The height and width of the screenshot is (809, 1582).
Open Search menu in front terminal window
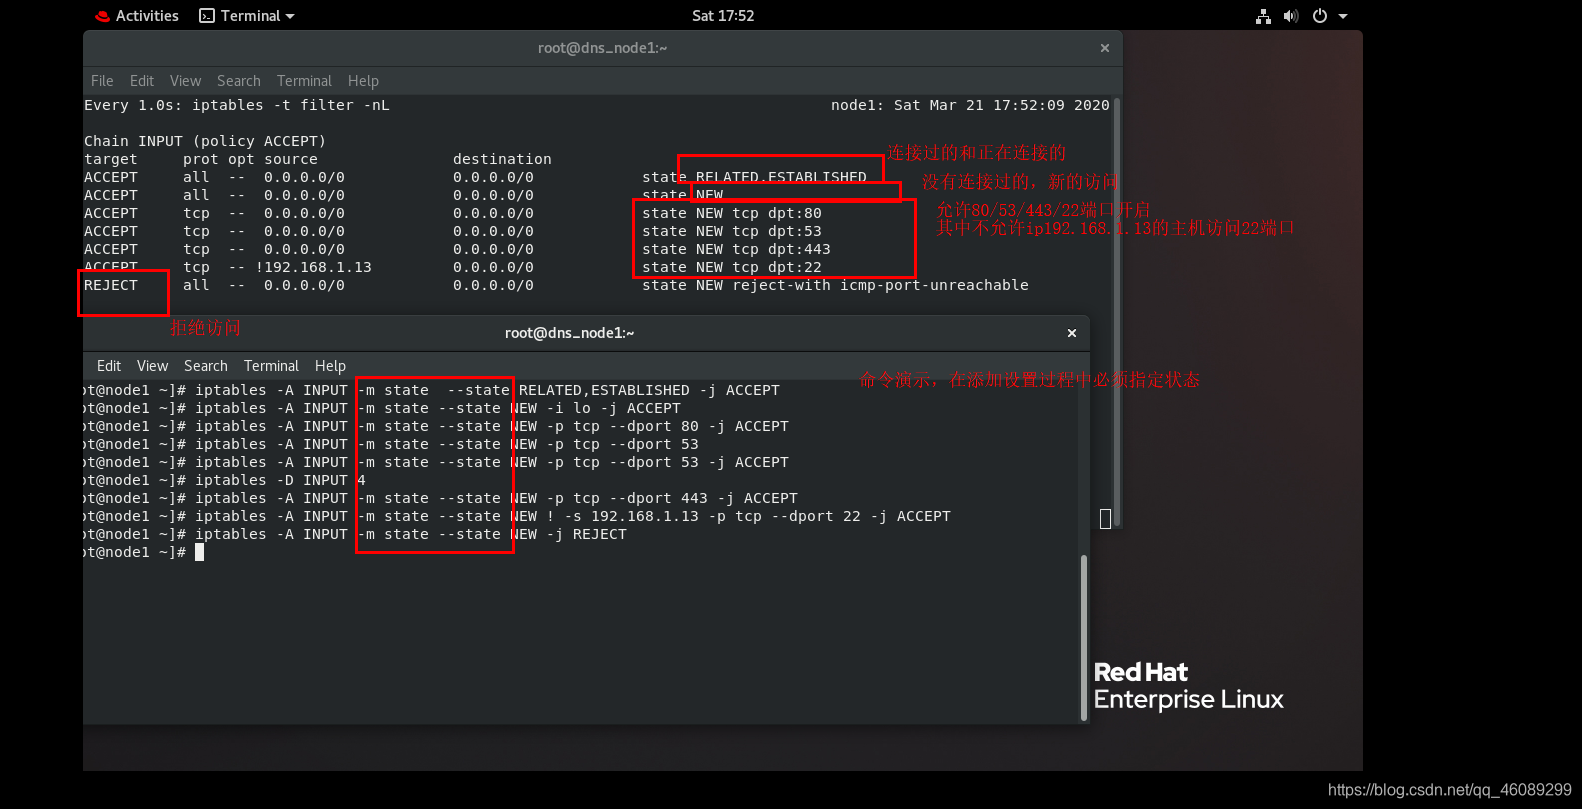click(206, 366)
